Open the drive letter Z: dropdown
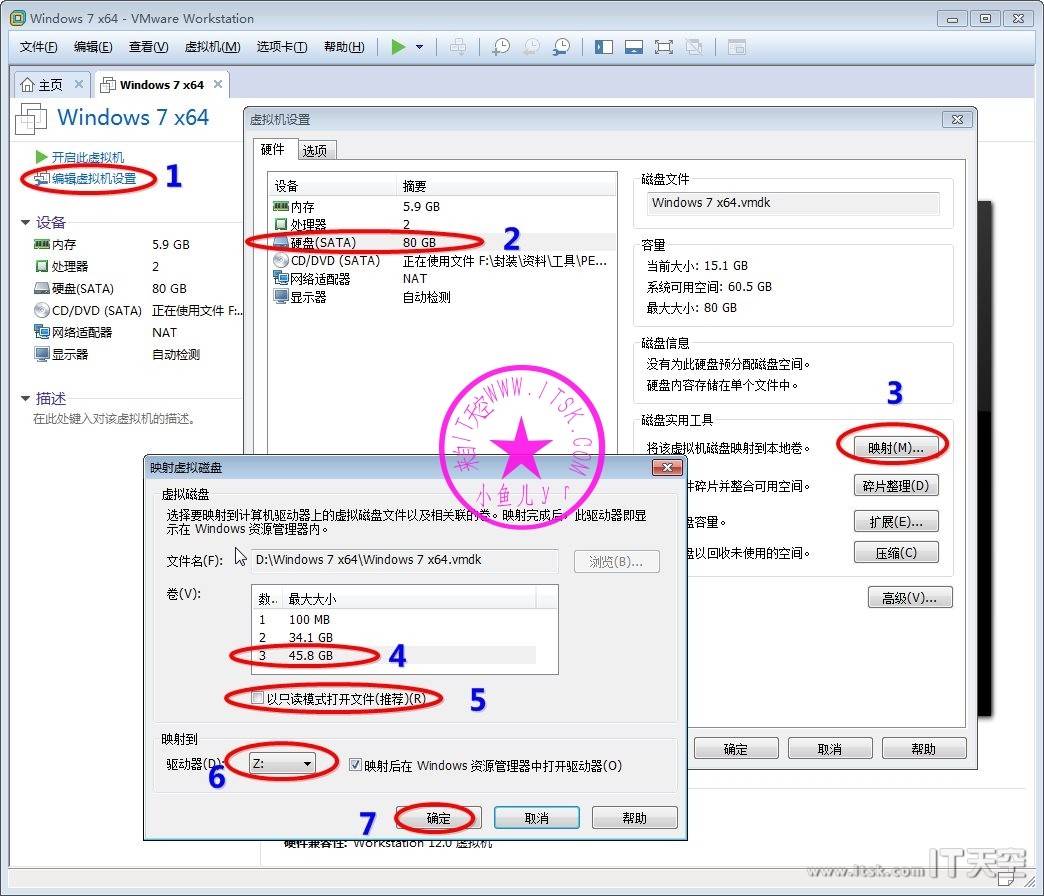The height and width of the screenshot is (896, 1044). (x=306, y=764)
